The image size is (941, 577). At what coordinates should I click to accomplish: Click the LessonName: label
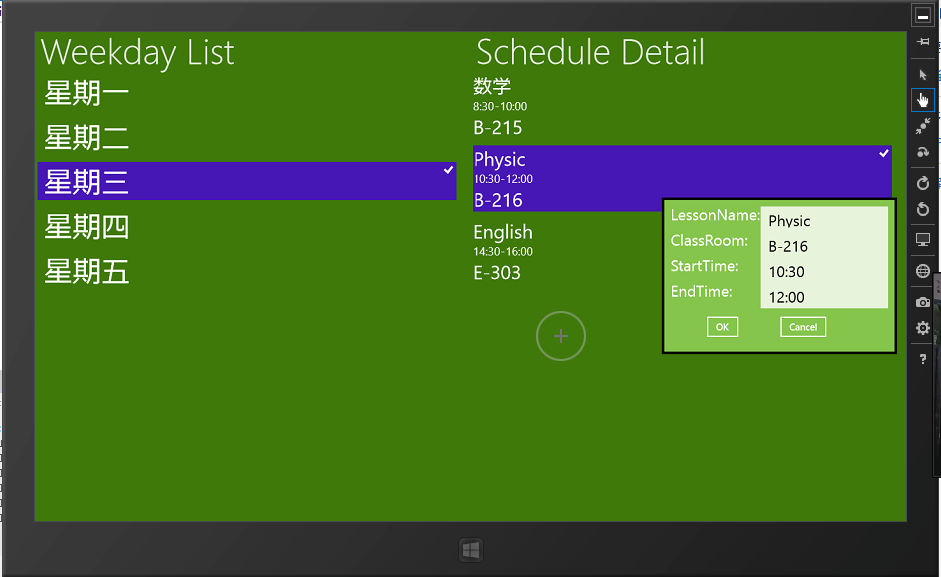715,215
